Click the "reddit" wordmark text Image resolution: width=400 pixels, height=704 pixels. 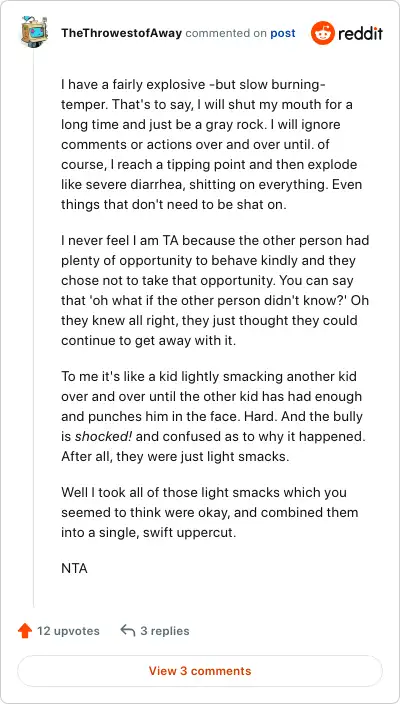coord(360,33)
